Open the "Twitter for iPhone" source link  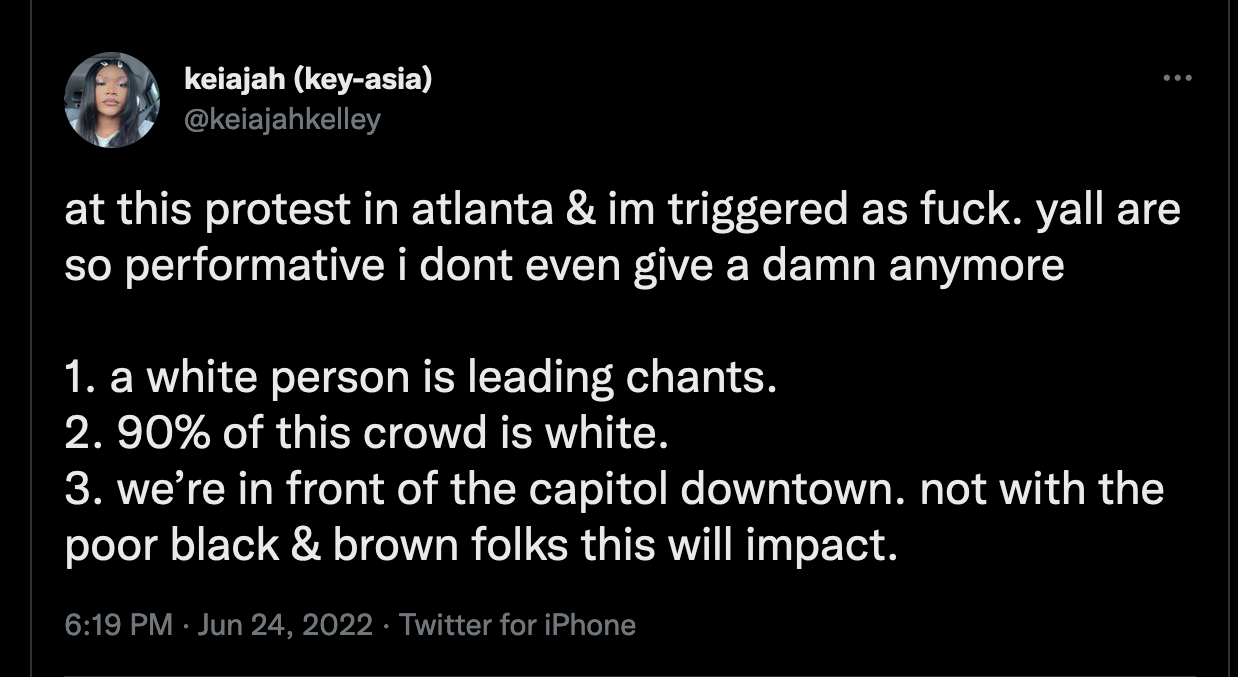[x=517, y=626]
